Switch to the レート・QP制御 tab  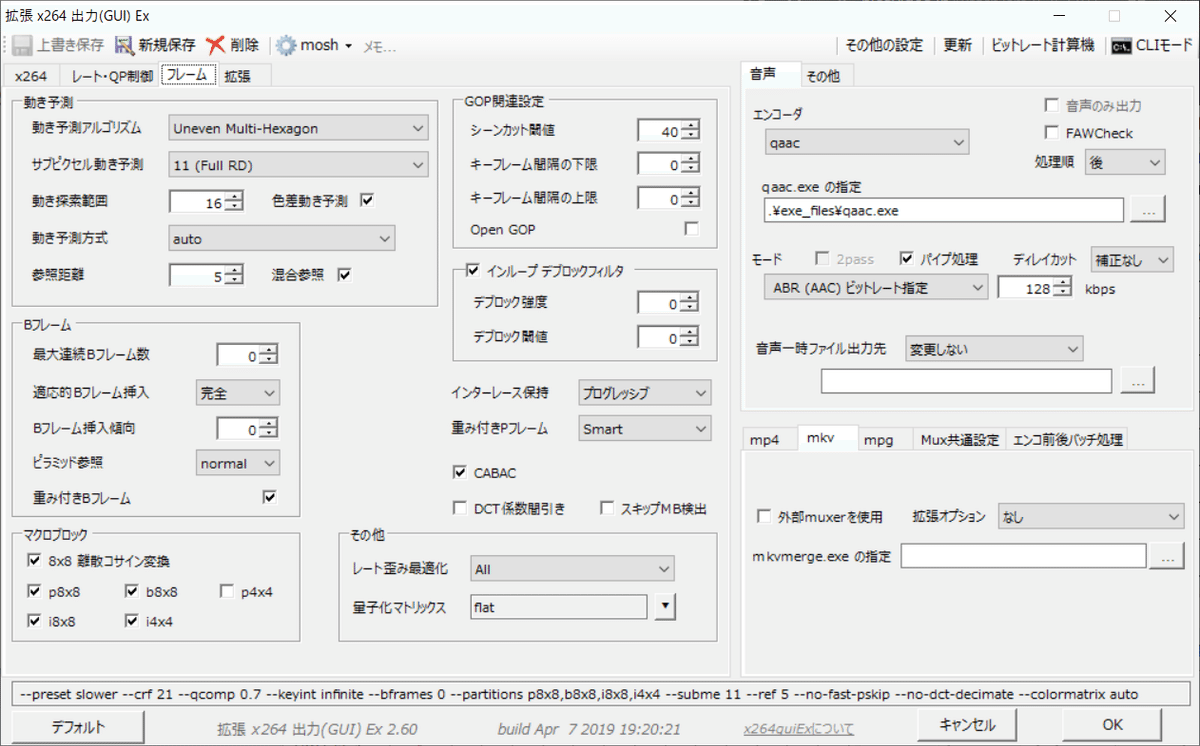coord(112,76)
